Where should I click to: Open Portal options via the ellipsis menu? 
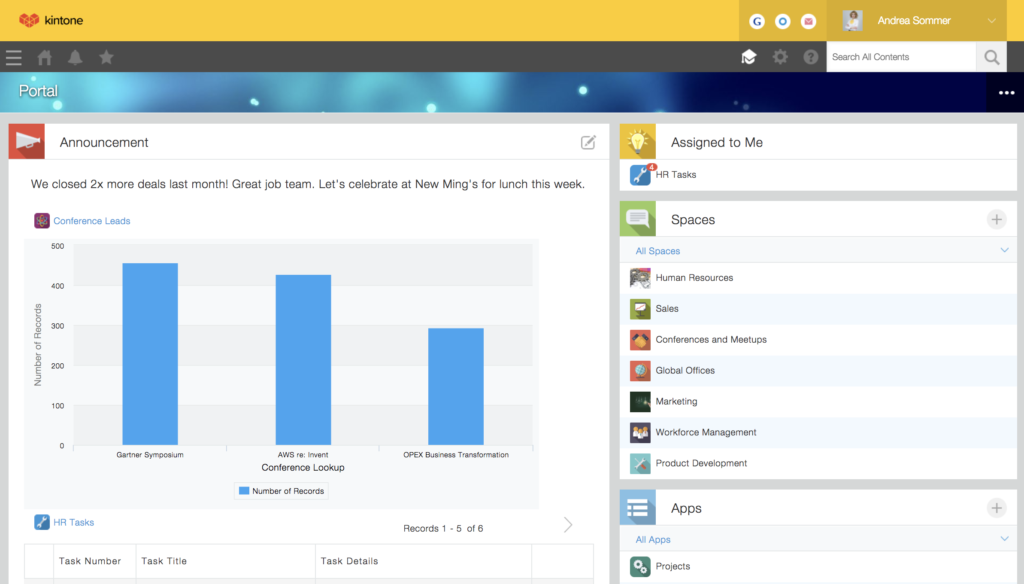(x=1004, y=92)
